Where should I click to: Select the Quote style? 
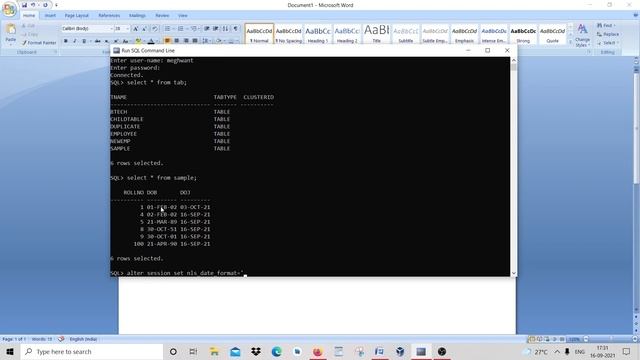pos(552,34)
